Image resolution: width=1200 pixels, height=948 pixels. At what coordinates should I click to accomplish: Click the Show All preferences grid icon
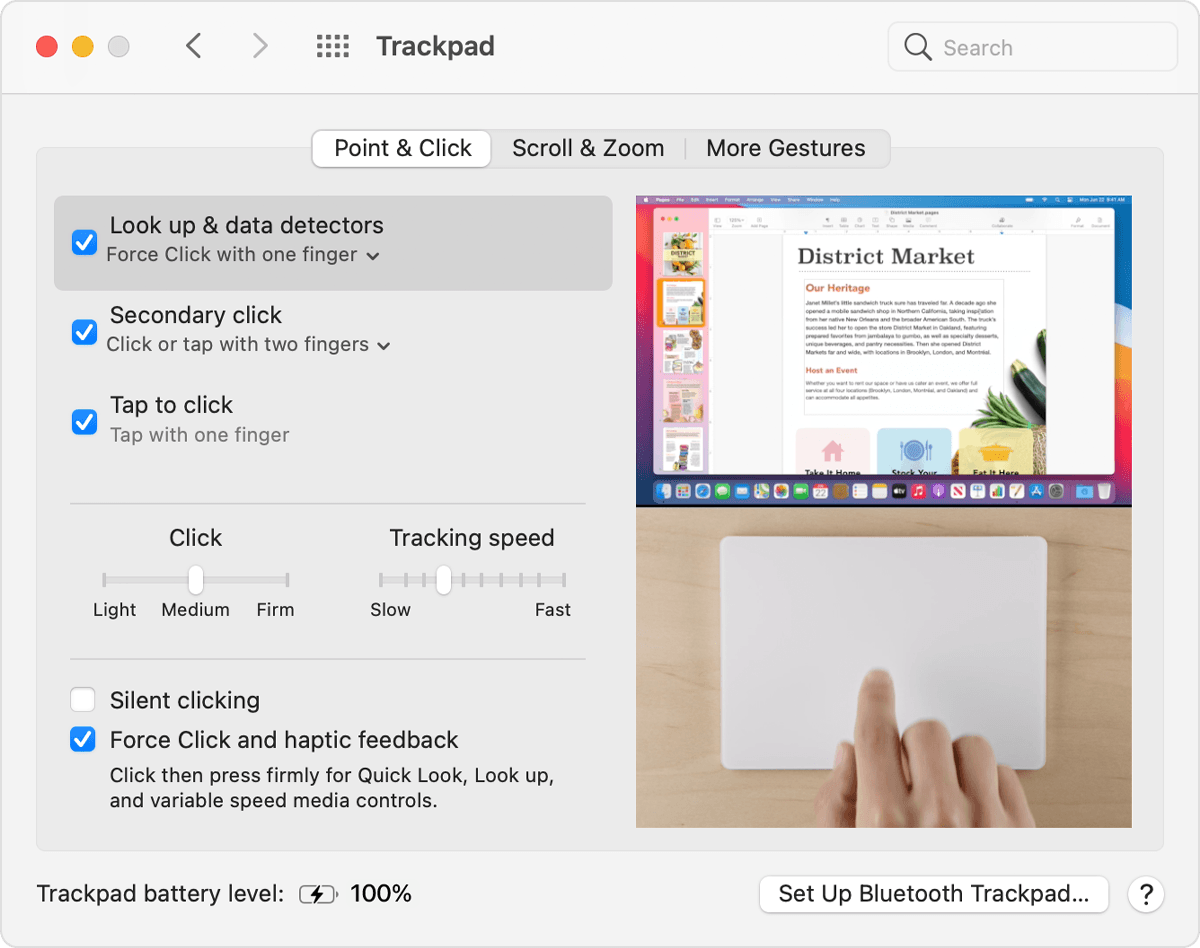(332, 45)
